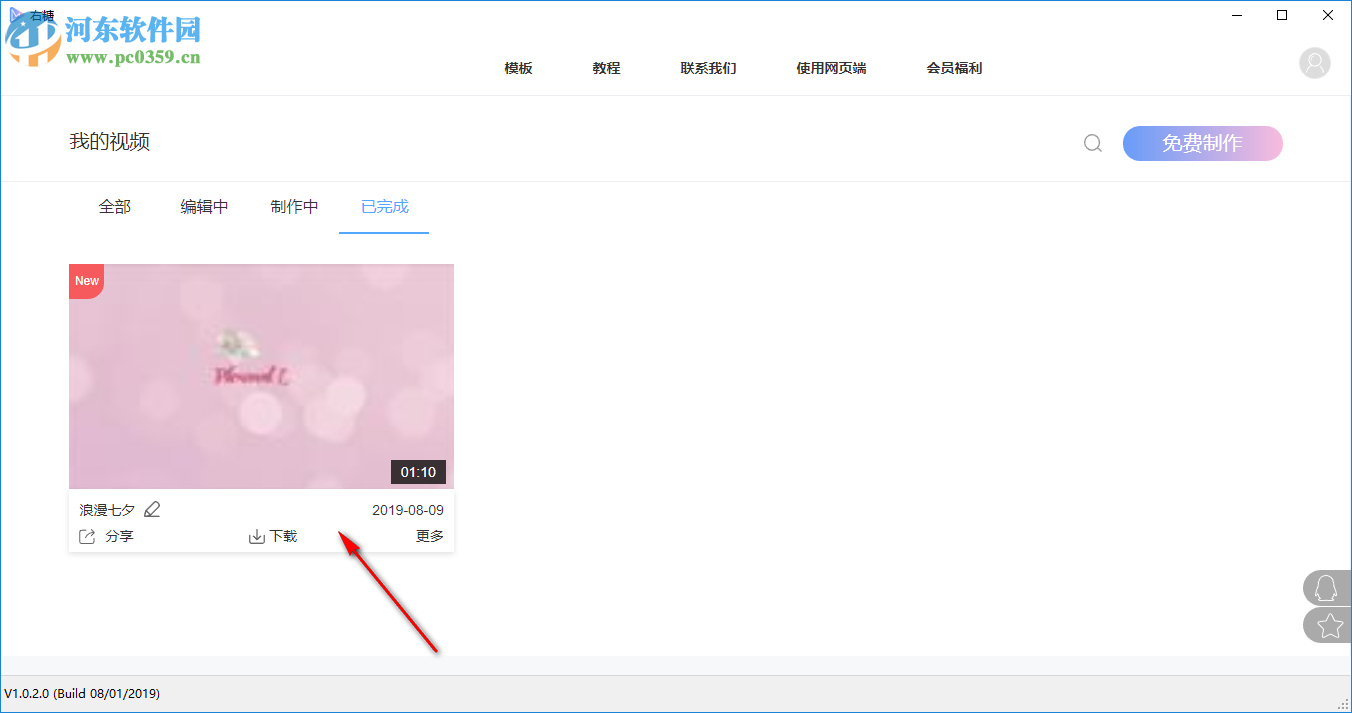This screenshot has width=1352, height=713.
Task: Open the search magnifier icon
Action: point(1093,143)
